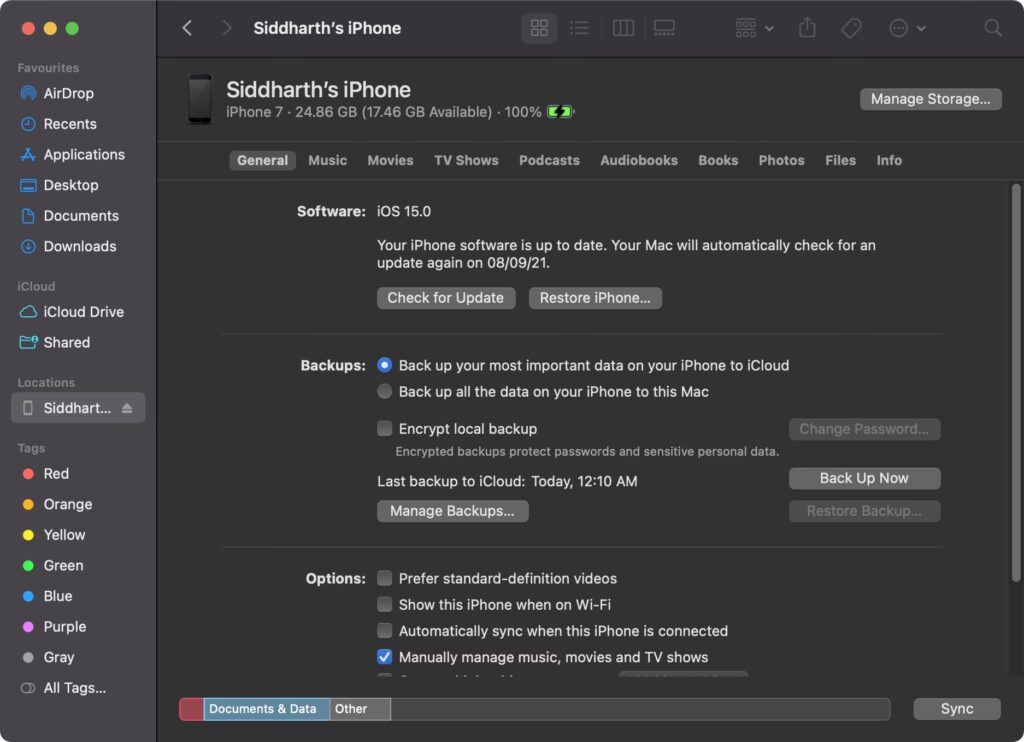The width and height of the screenshot is (1024, 742).
Task: Enable Encrypt local backup checkbox
Action: [385, 429]
